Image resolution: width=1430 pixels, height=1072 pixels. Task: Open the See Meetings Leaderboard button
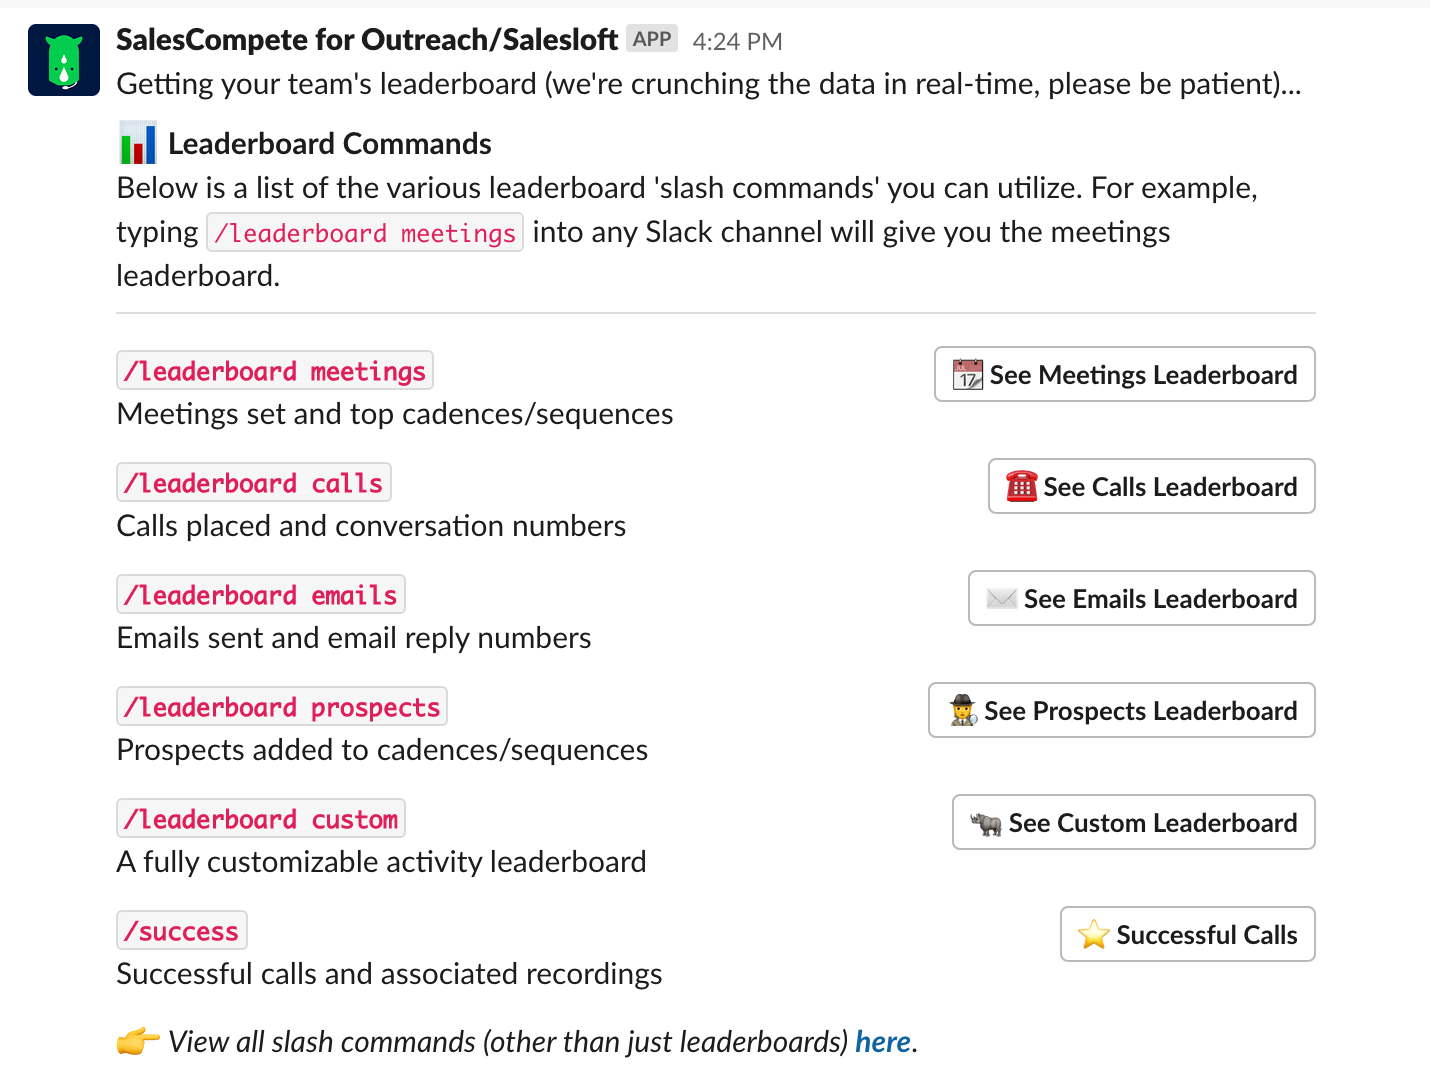1125,374
